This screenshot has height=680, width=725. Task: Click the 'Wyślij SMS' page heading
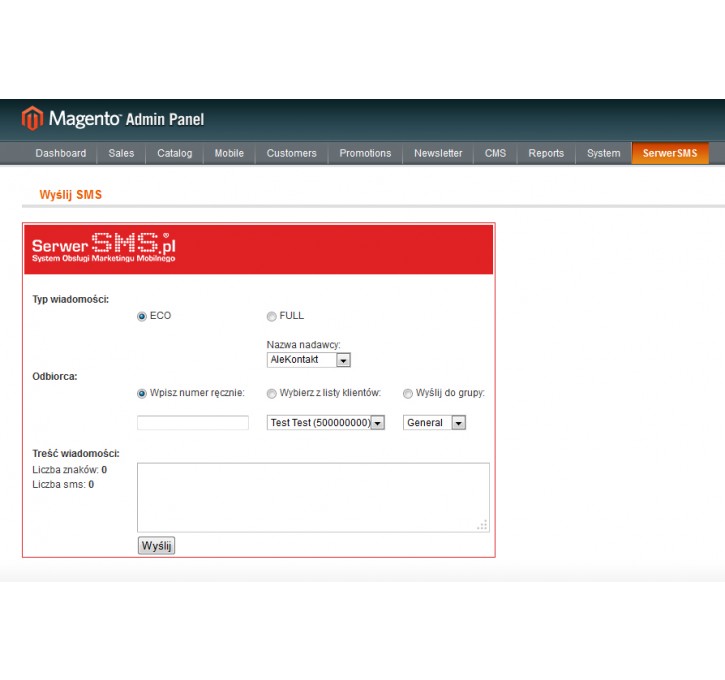[71, 195]
